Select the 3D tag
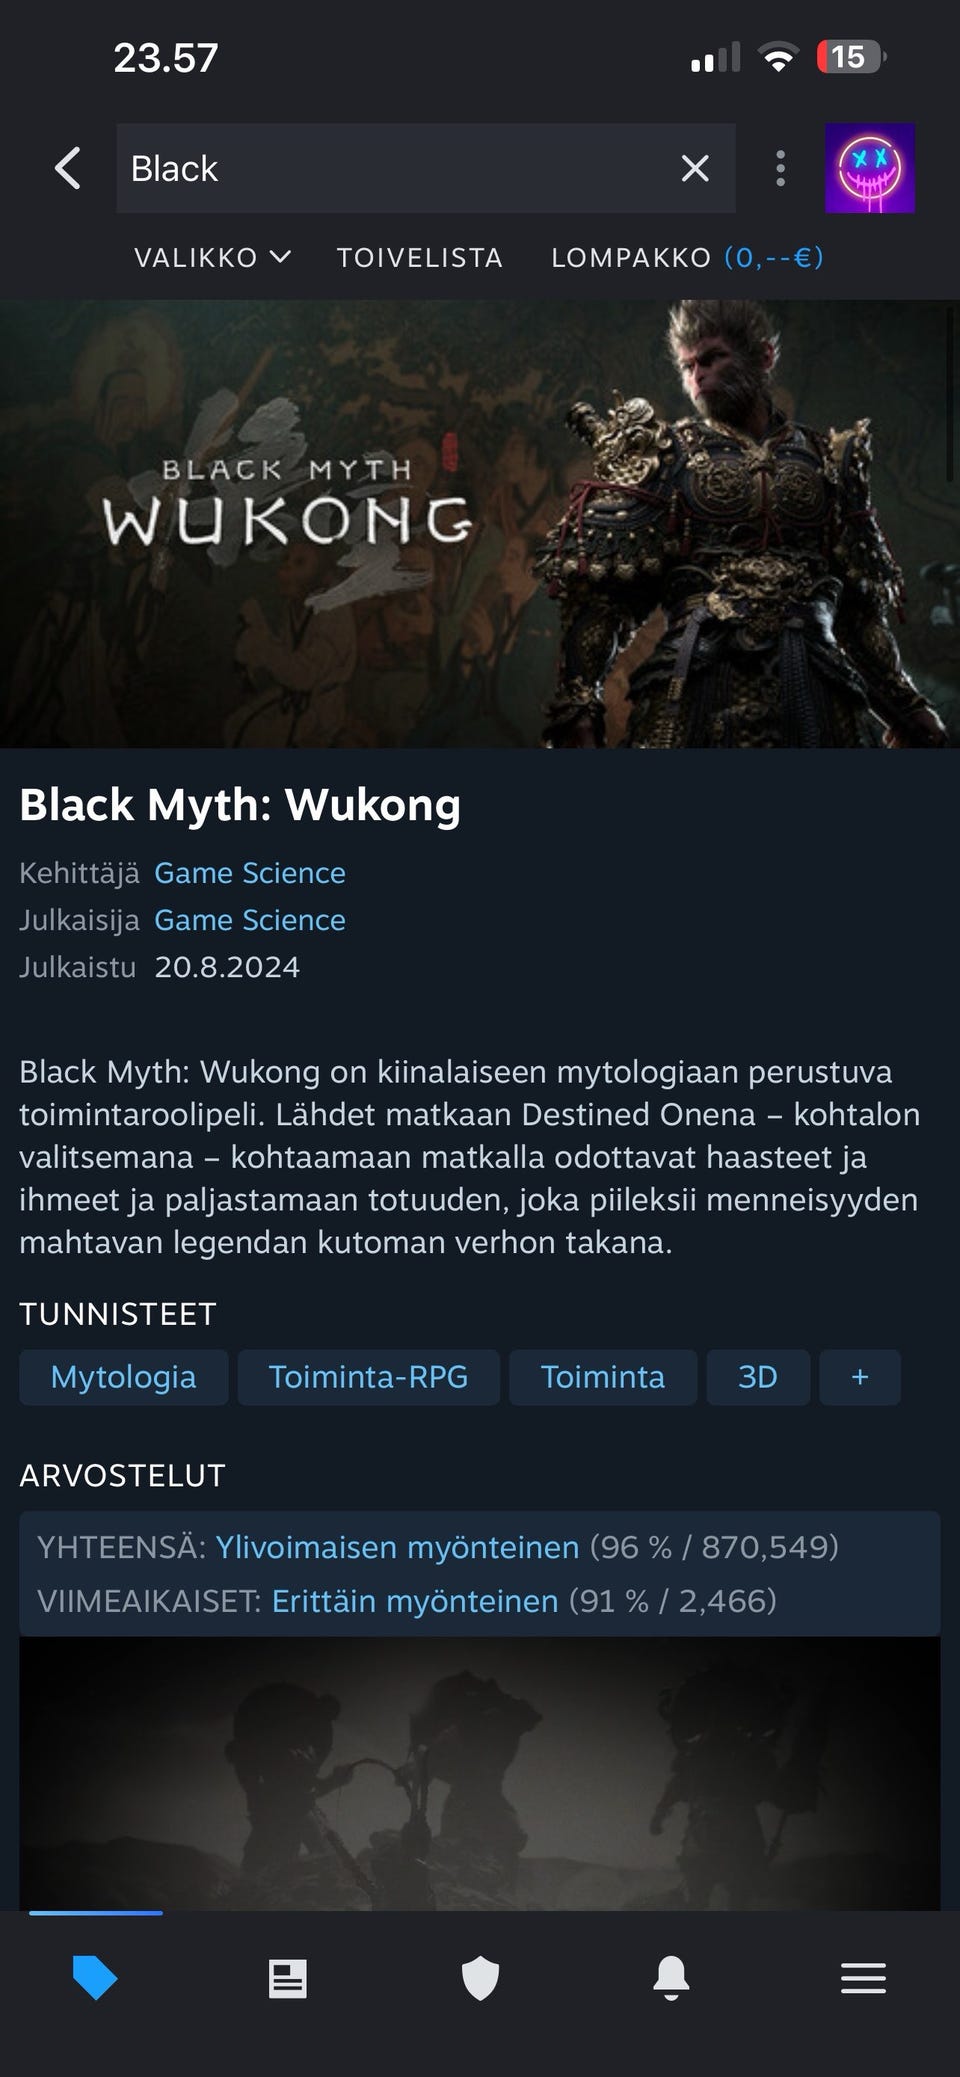The height and width of the screenshot is (2077, 960). 758,1377
